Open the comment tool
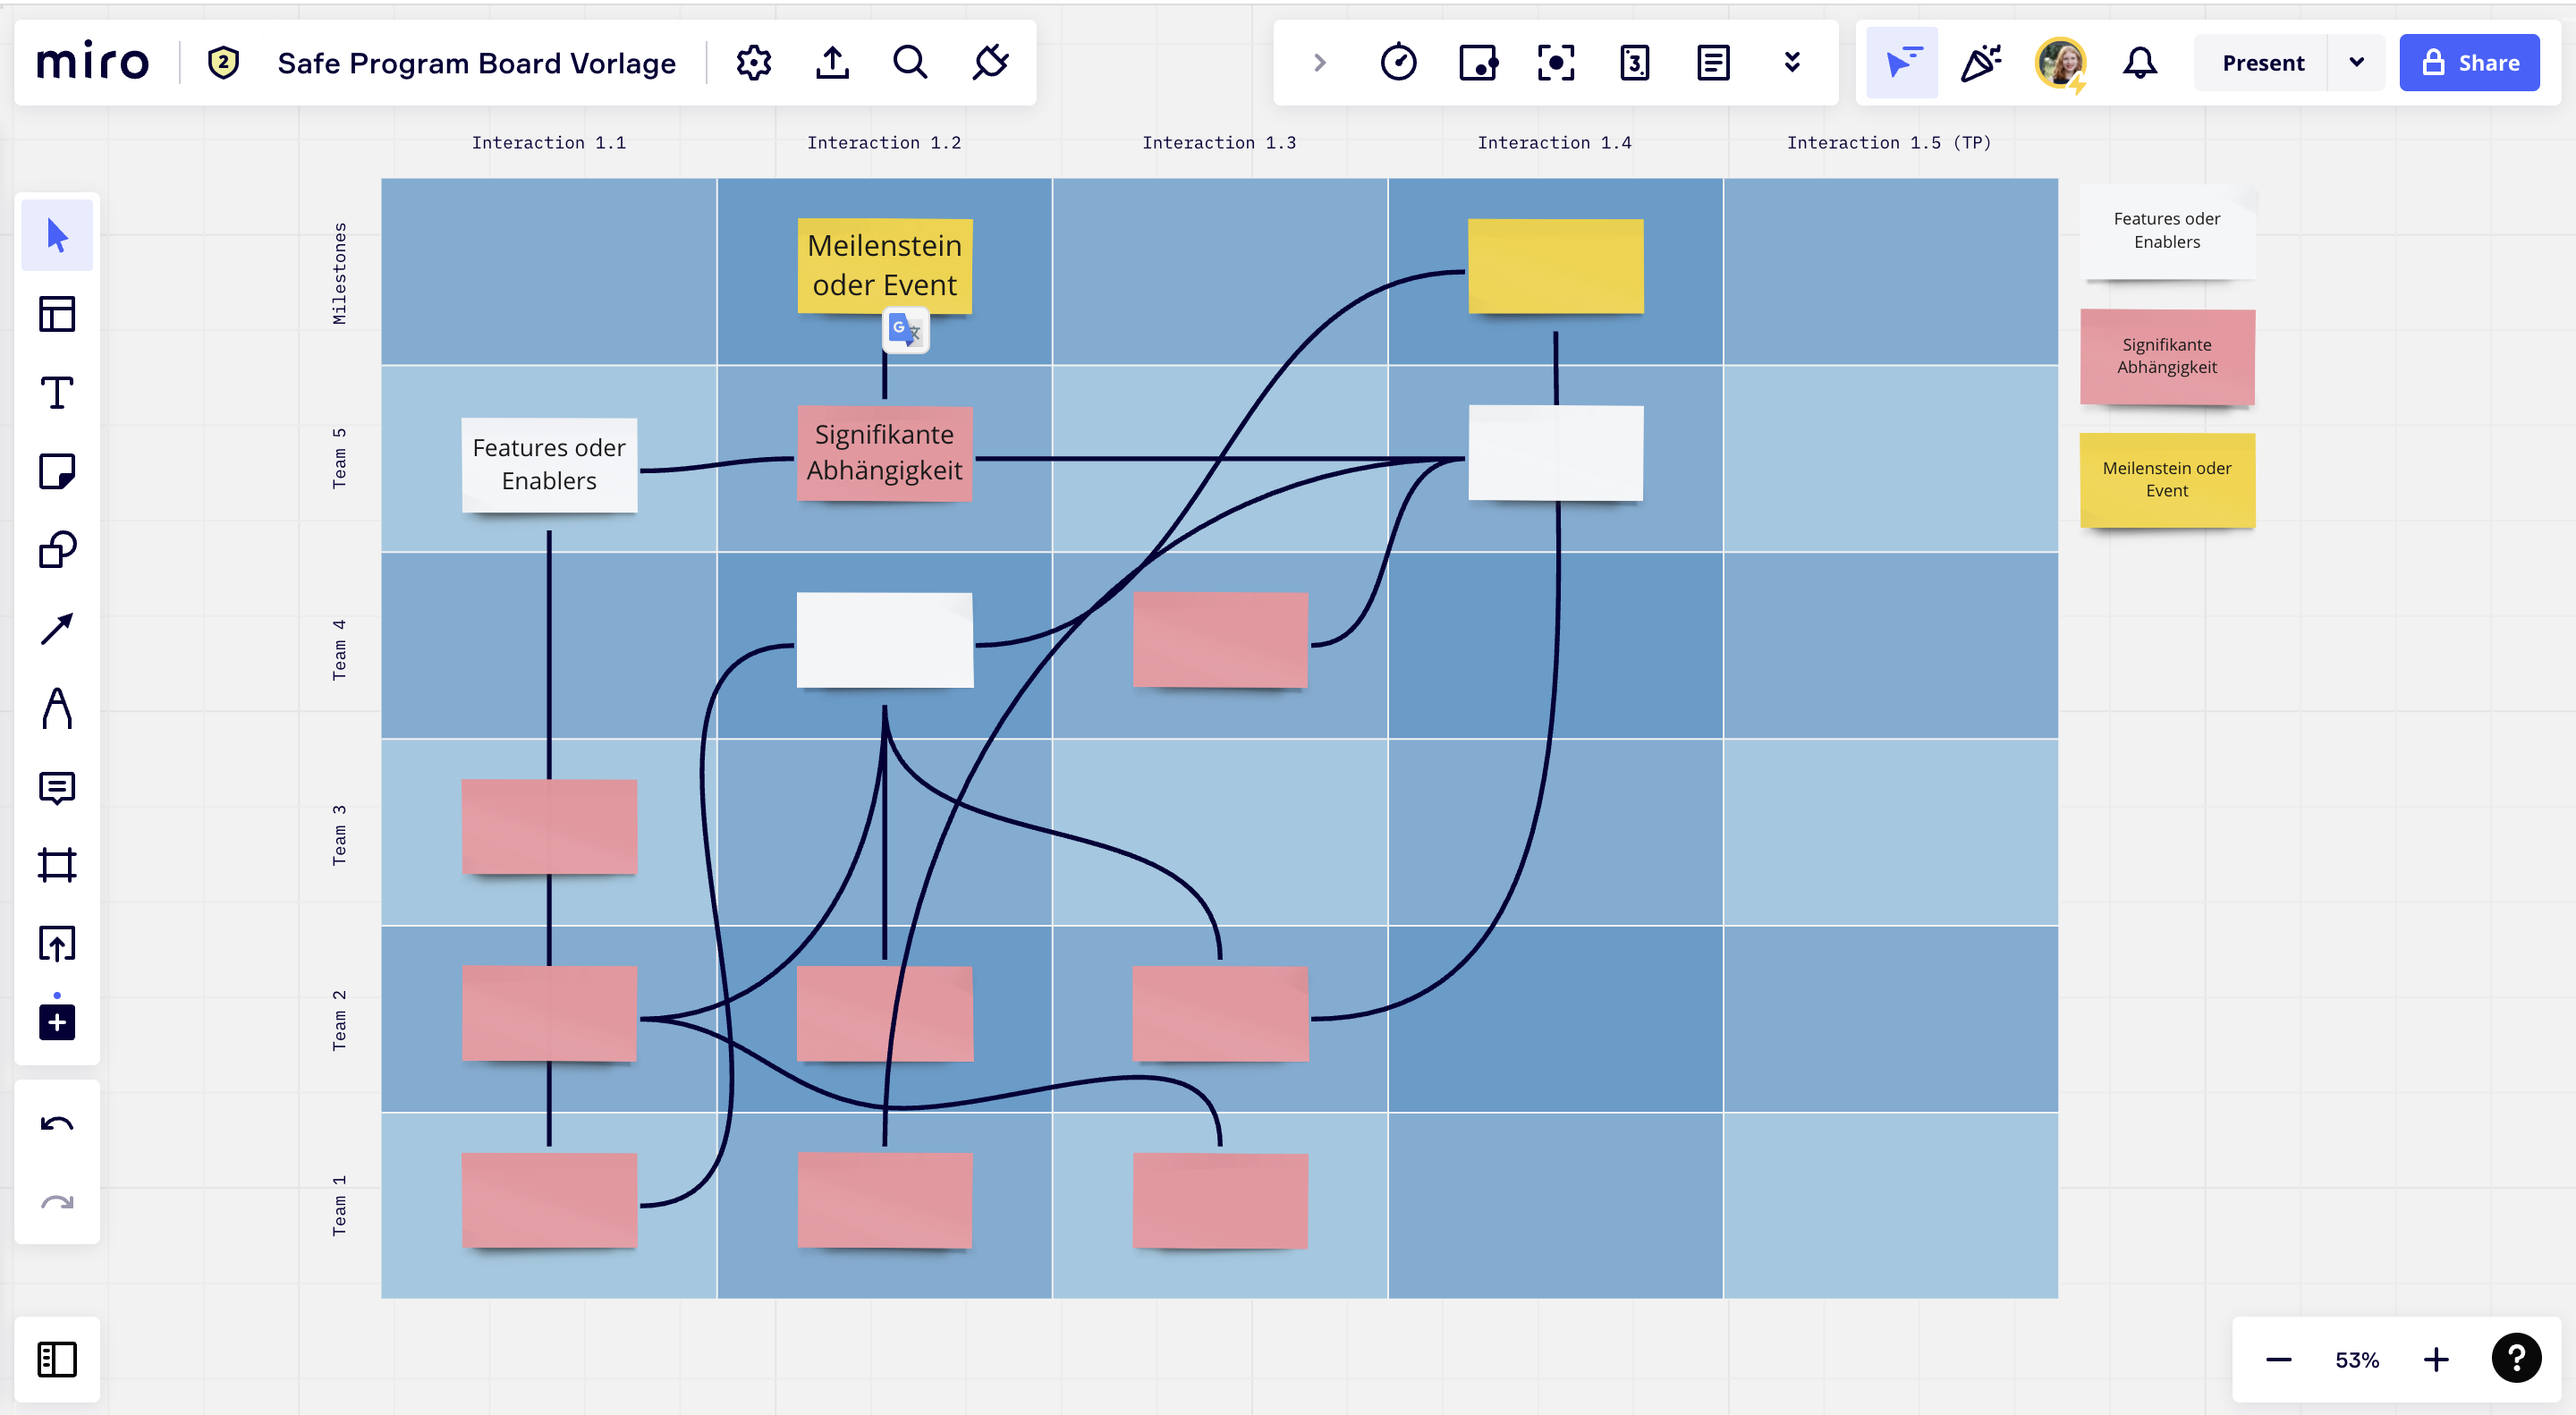This screenshot has width=2576, height=1415. [x=57, y=788]
